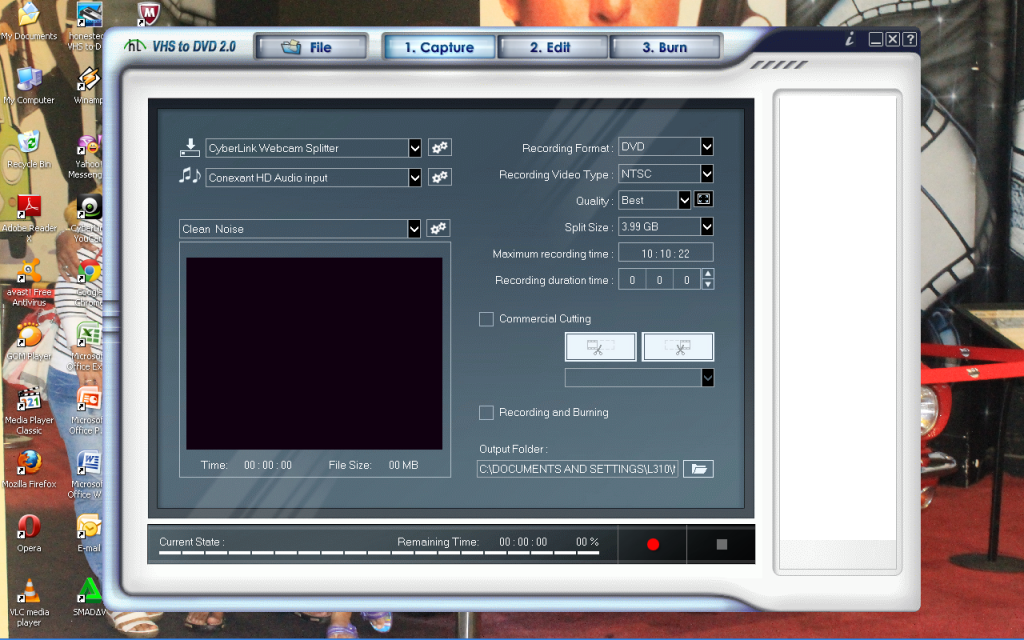The height and width of the screenshot is (640, 1024).
Task: Launch Yahoo Messenger desktop icon
Action: [x=89, y=154]
